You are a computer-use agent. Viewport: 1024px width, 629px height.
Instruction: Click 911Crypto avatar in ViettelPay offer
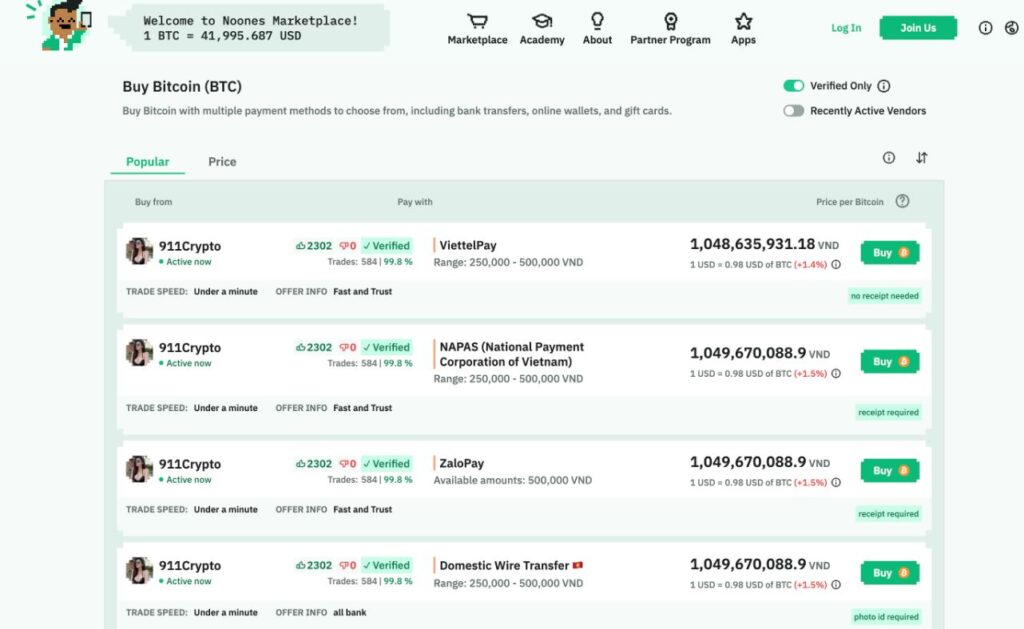coord(139,251)
